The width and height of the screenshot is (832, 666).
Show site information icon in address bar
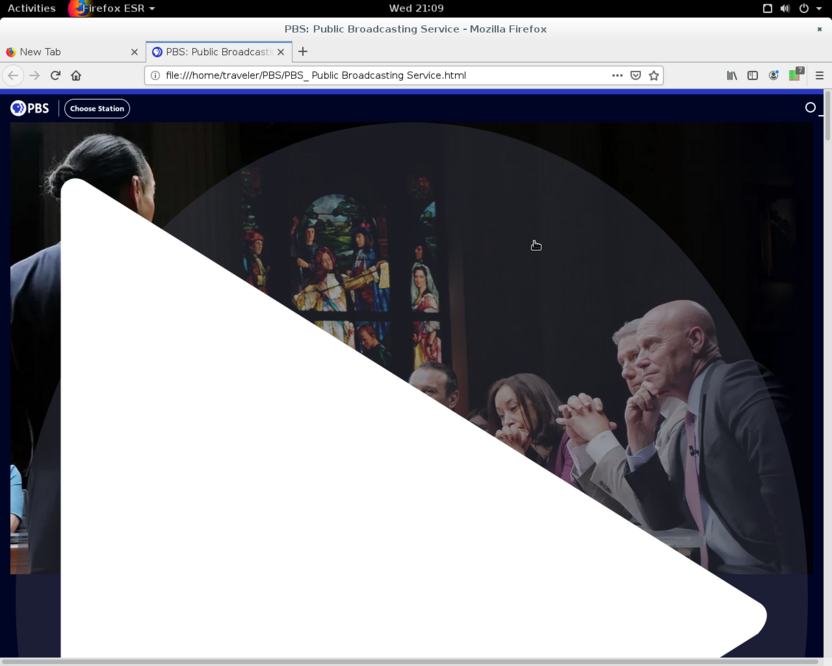click(155, 75)
